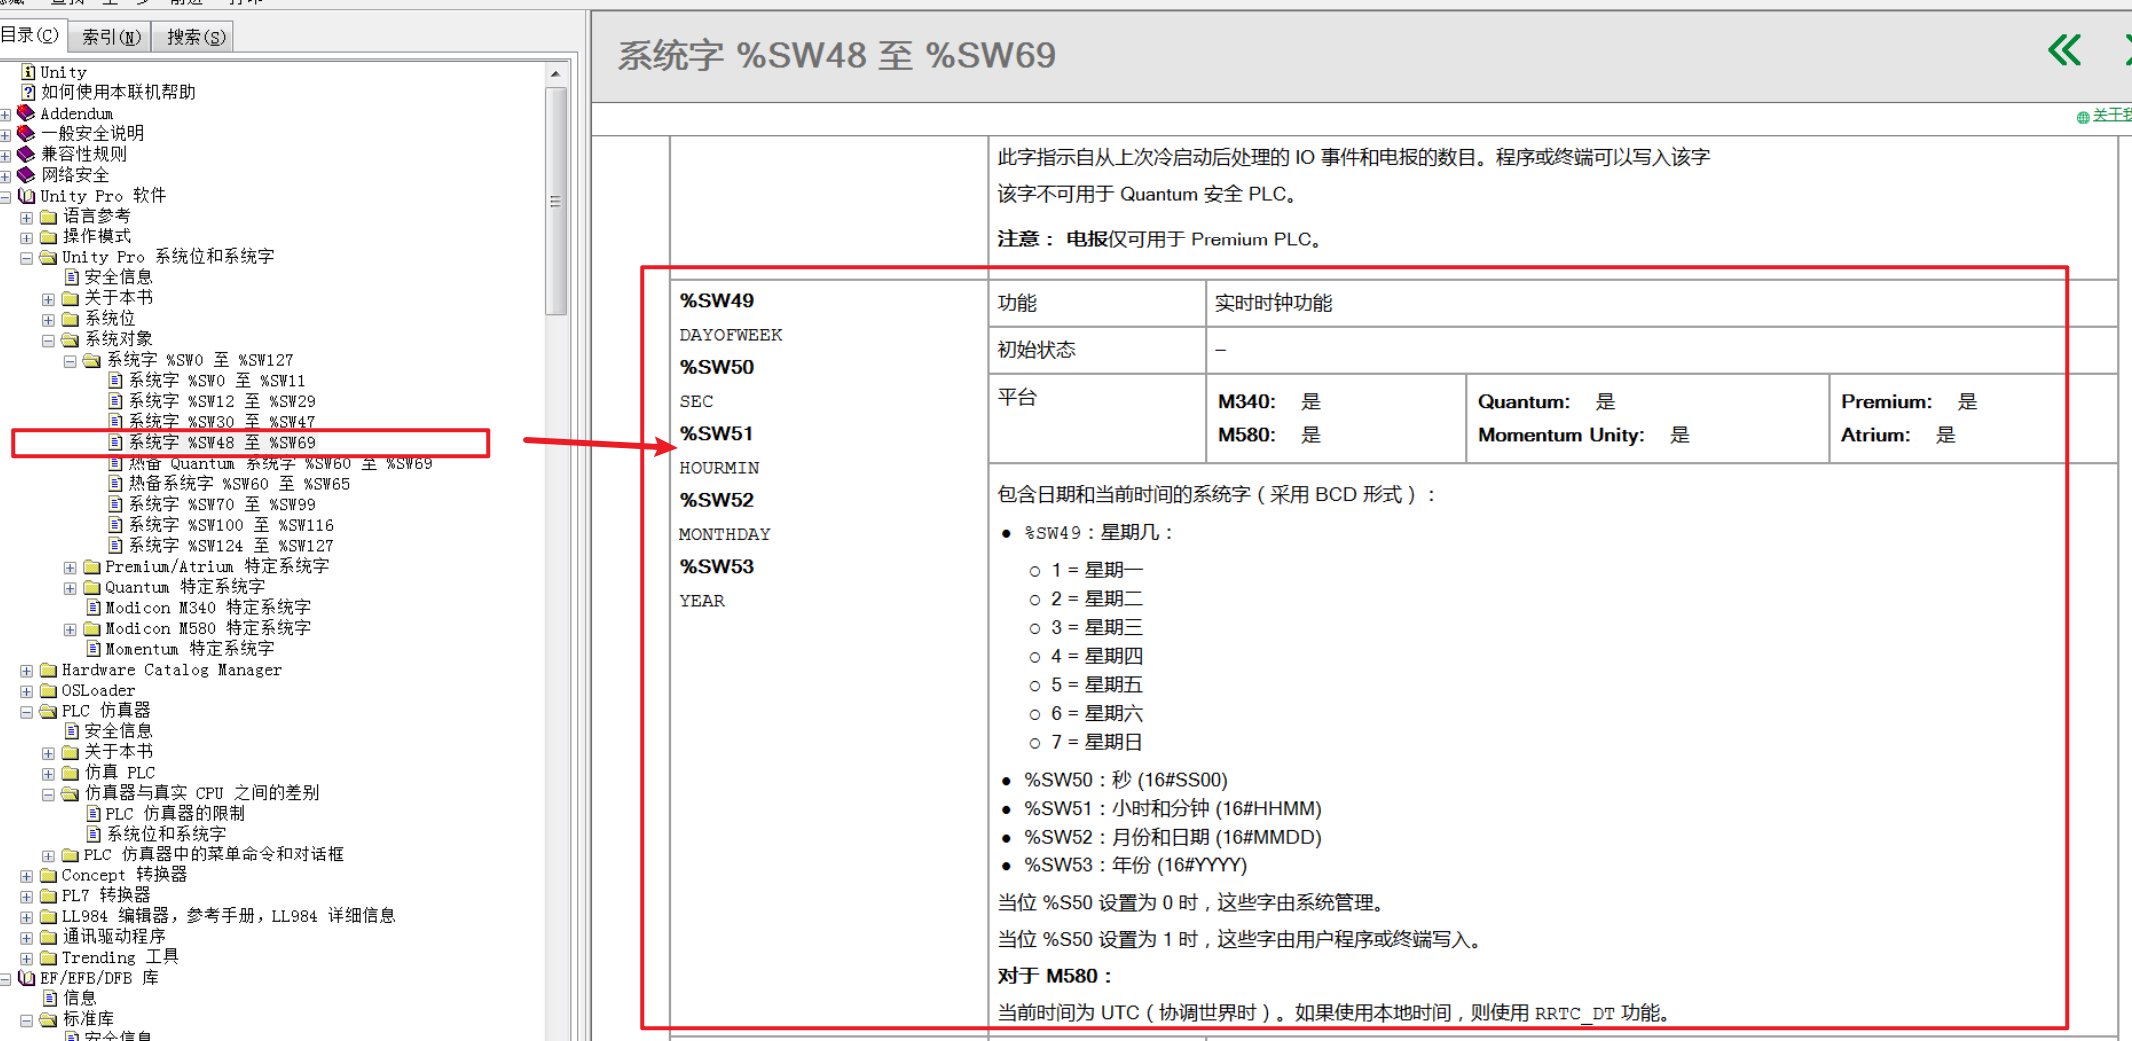Click the Unity Pro 软件 open-book icon
2132x1041 pixels.
(x=27, y=196)
